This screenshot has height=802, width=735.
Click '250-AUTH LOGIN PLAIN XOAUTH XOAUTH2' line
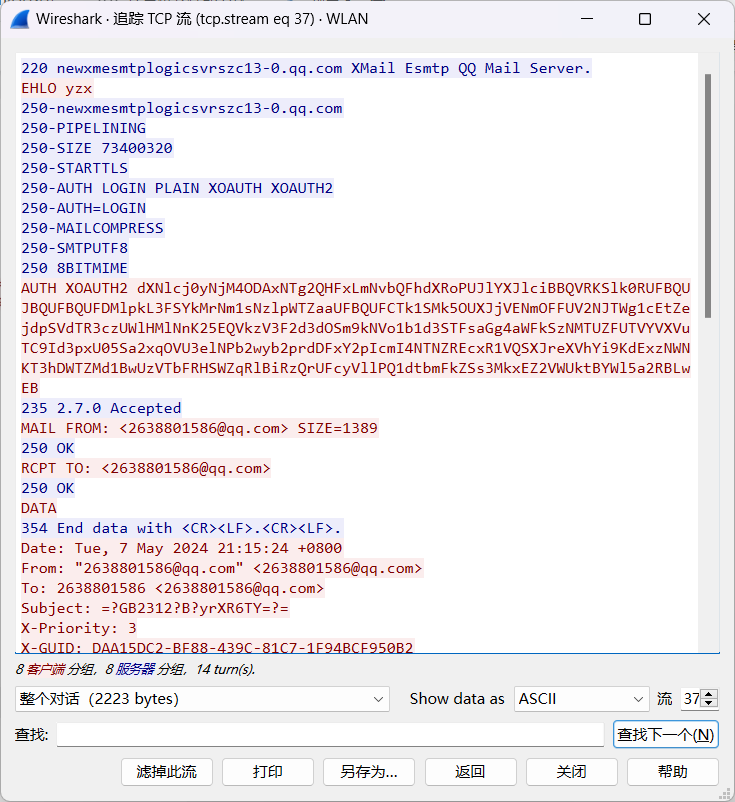177,188
